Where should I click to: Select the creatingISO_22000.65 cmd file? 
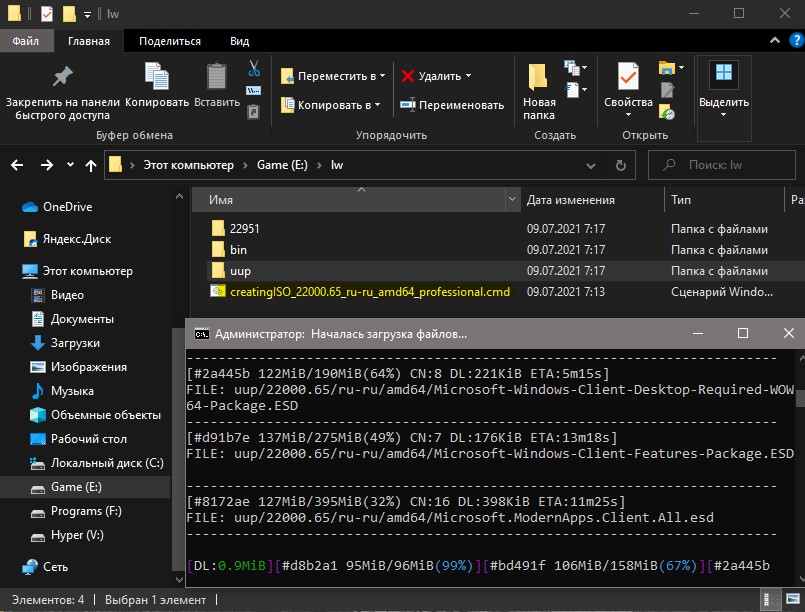point(370,292)
